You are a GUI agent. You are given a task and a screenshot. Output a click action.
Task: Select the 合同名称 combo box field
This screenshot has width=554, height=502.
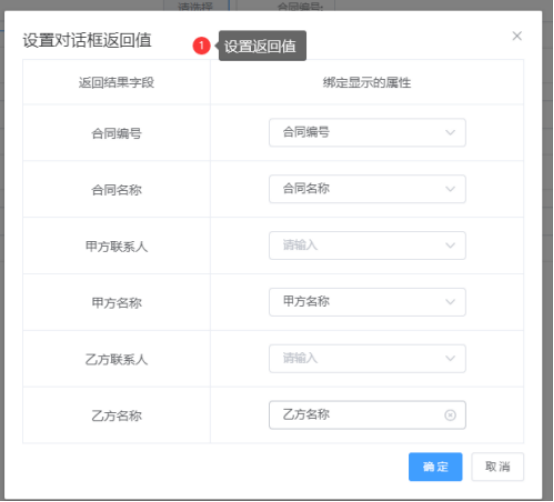pyautogui.click(x=367, y=189)
